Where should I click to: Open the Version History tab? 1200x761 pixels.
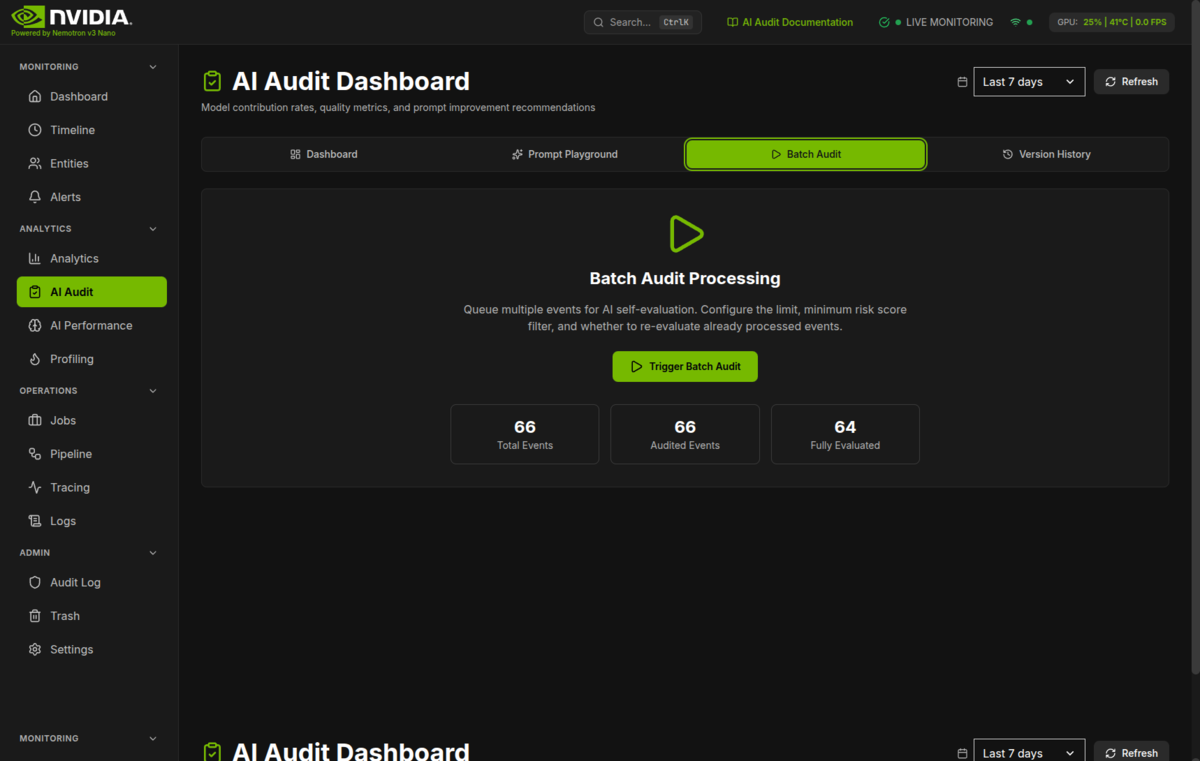coord(1046,154)
